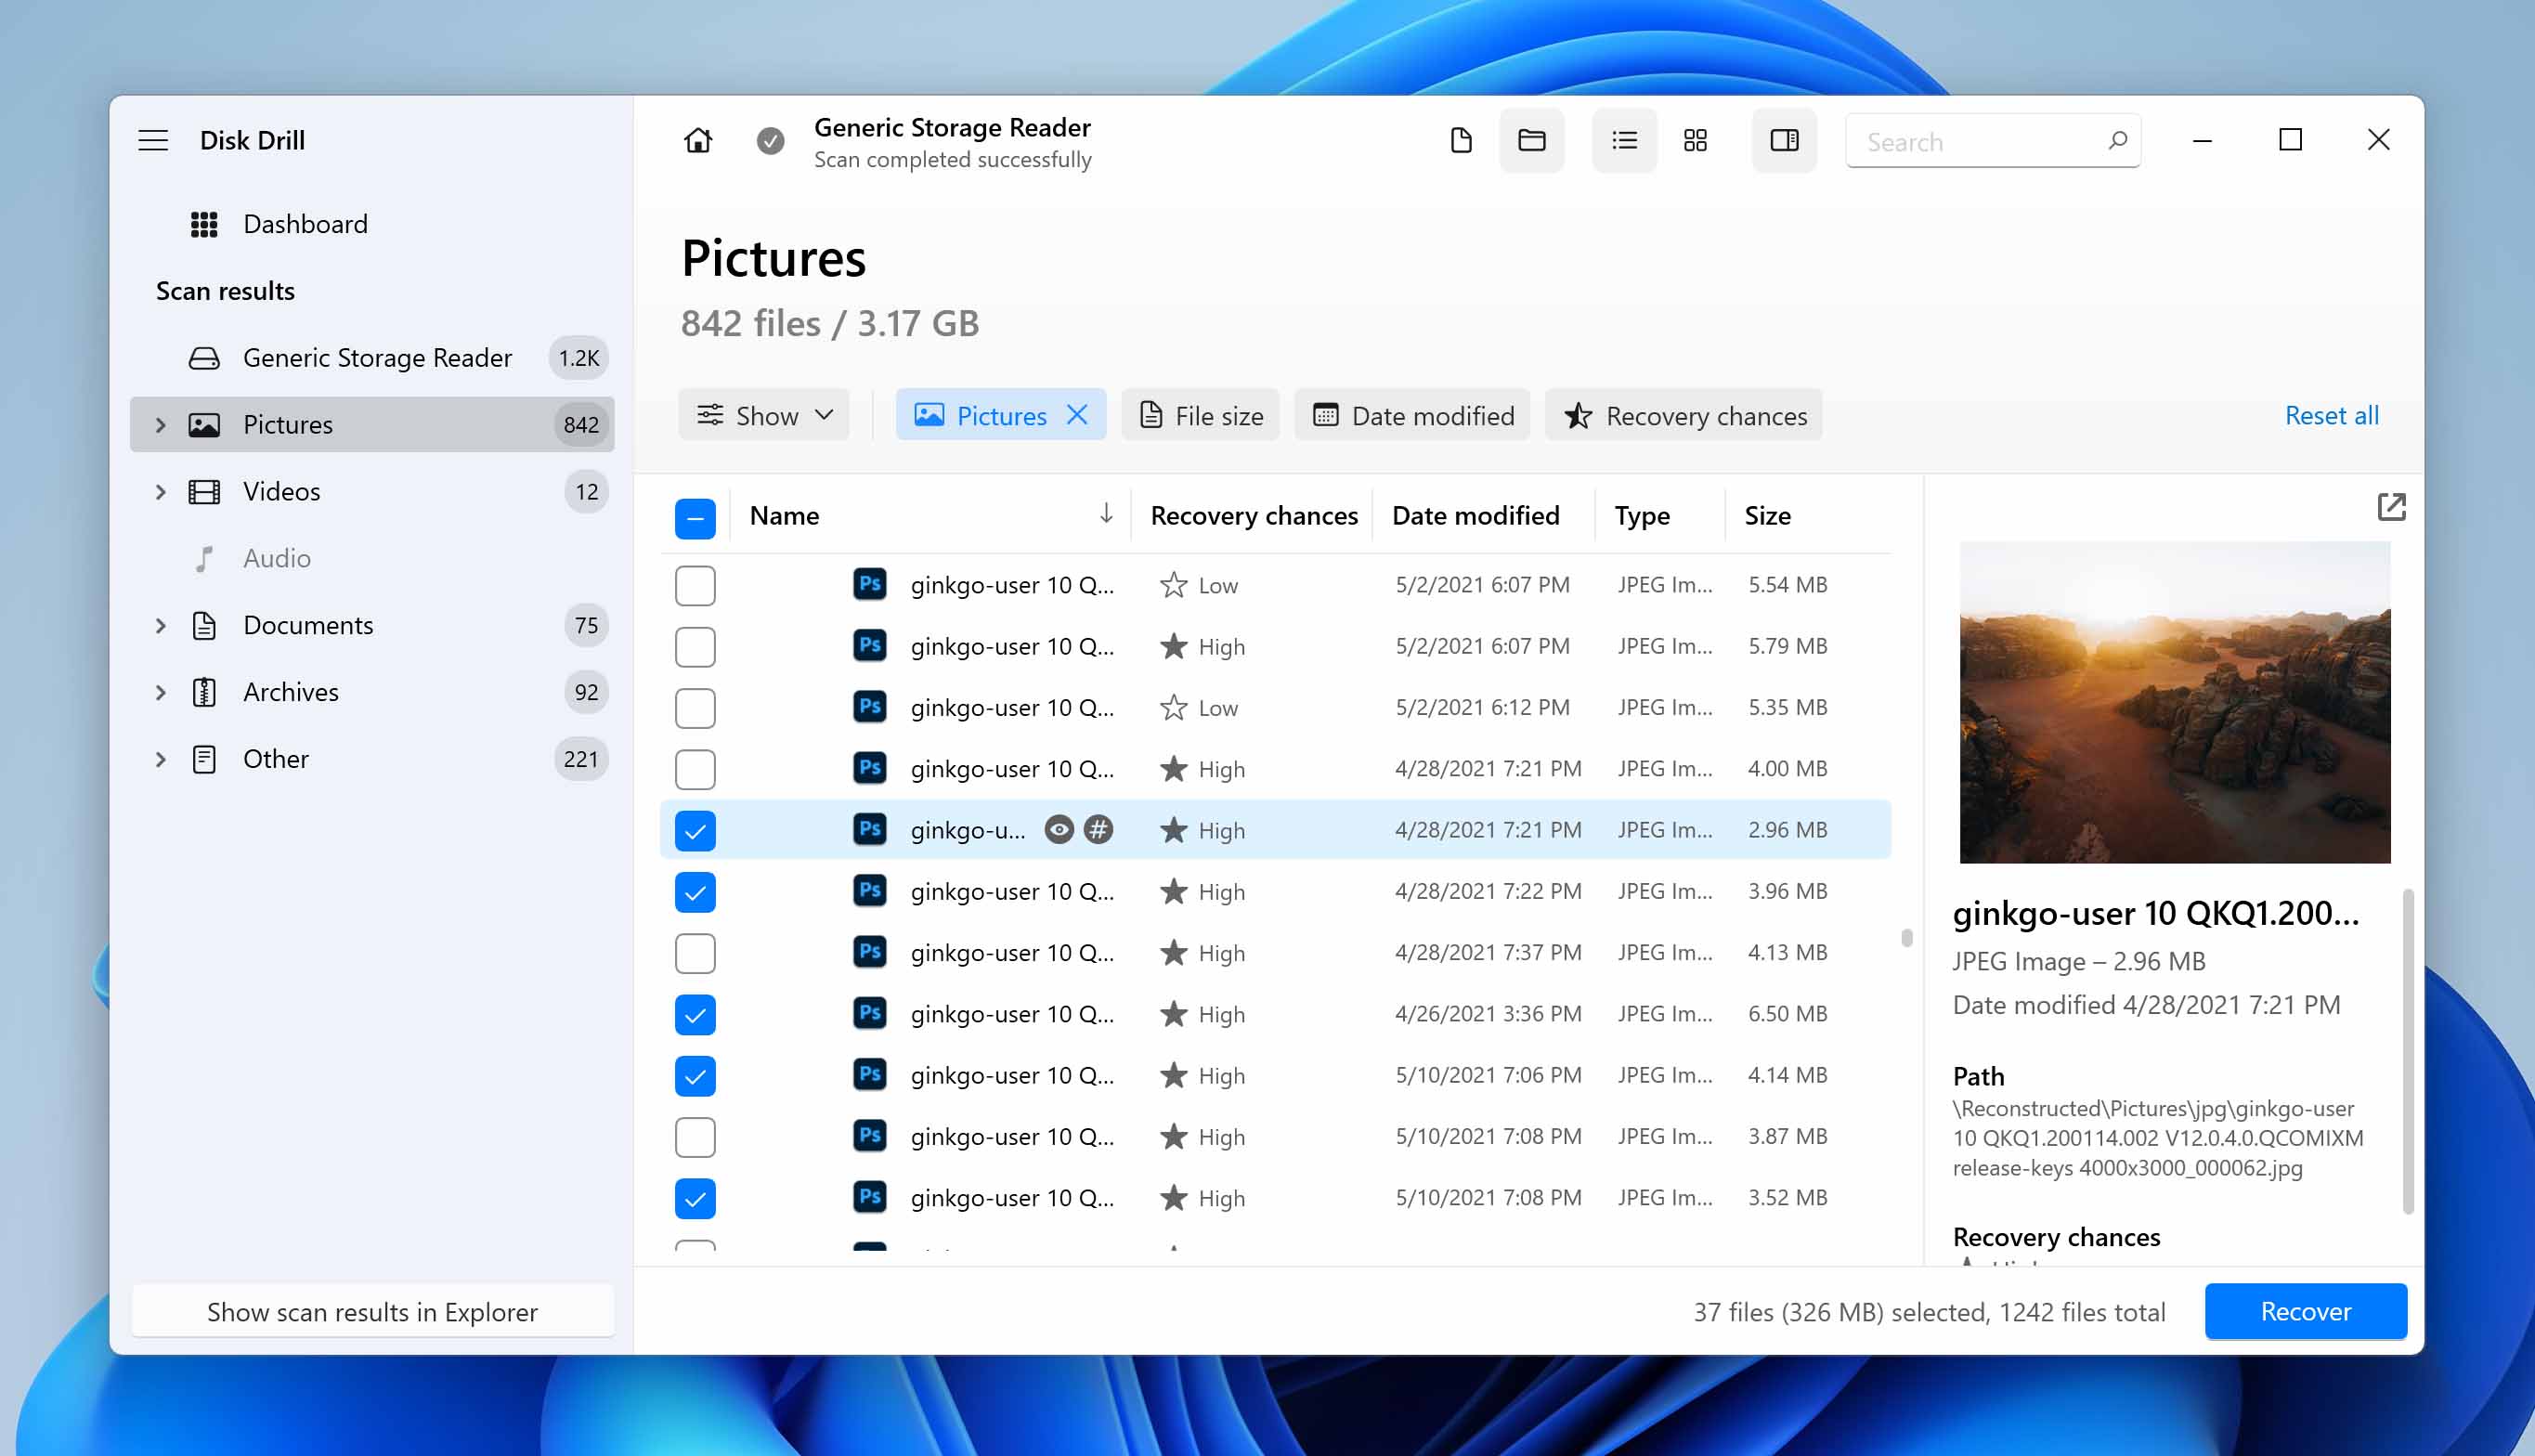Click the scan completed checkmark icon

(770, 141)
